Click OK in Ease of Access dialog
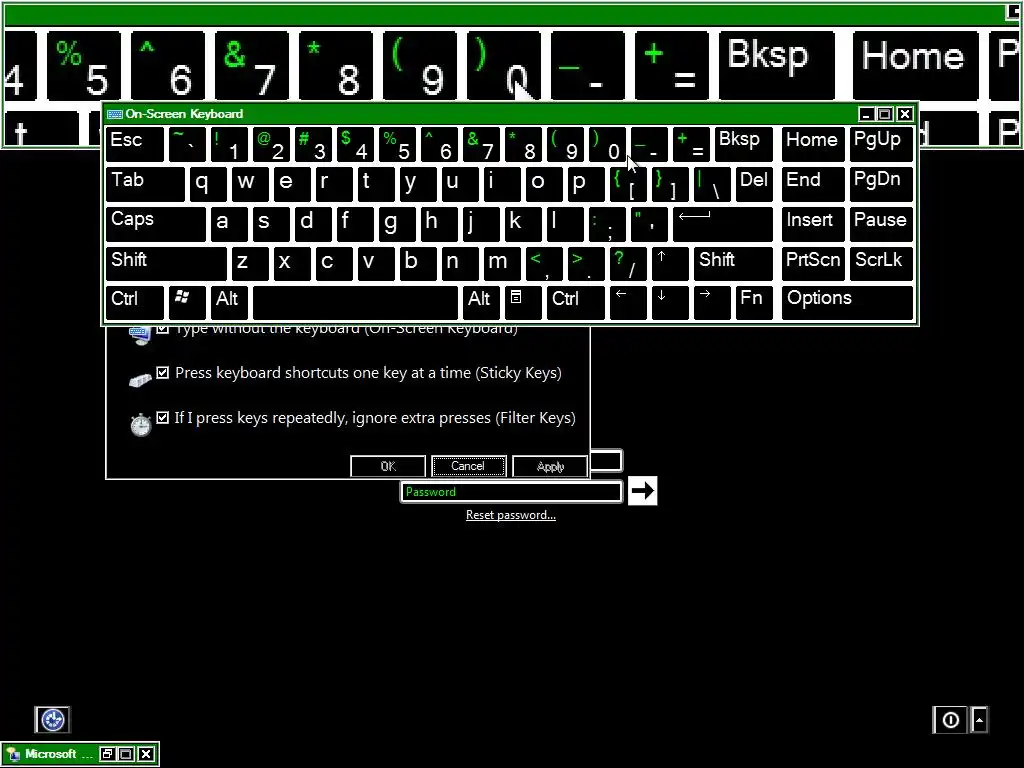The height and width of the screenshot is (768, 1024). (x=388, y=466)
